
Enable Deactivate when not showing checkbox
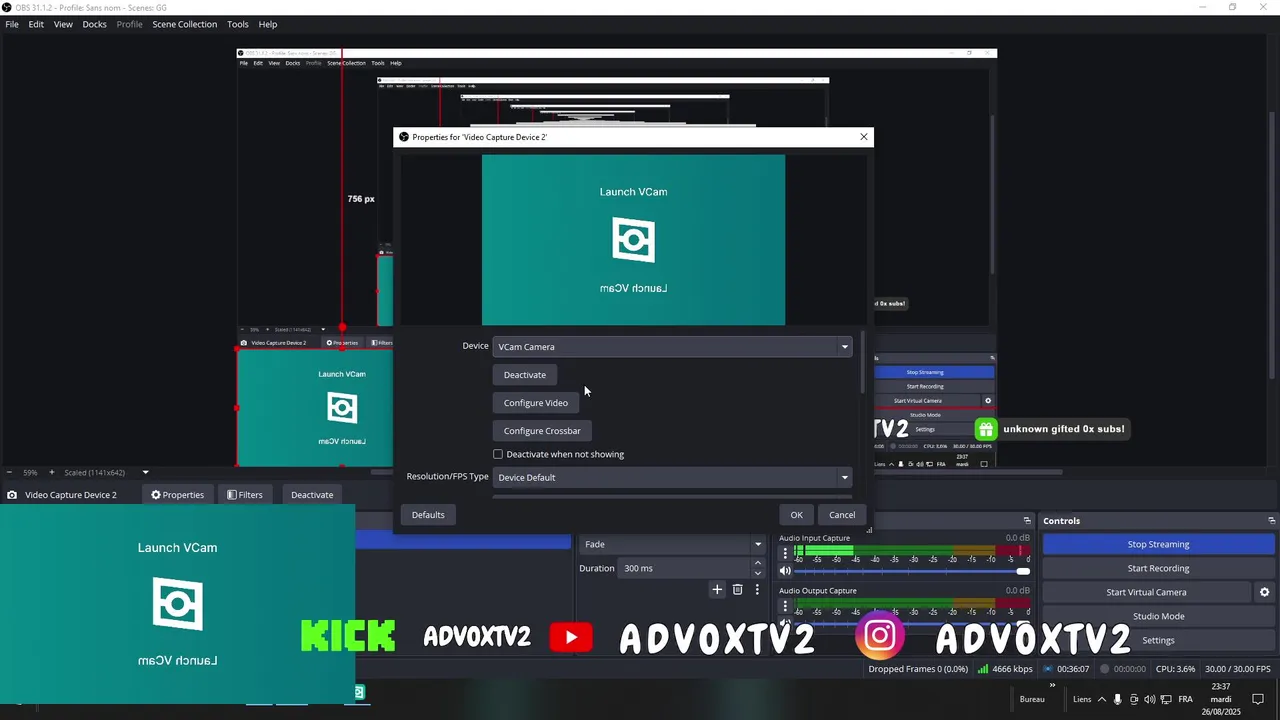(x=498, y=454)
